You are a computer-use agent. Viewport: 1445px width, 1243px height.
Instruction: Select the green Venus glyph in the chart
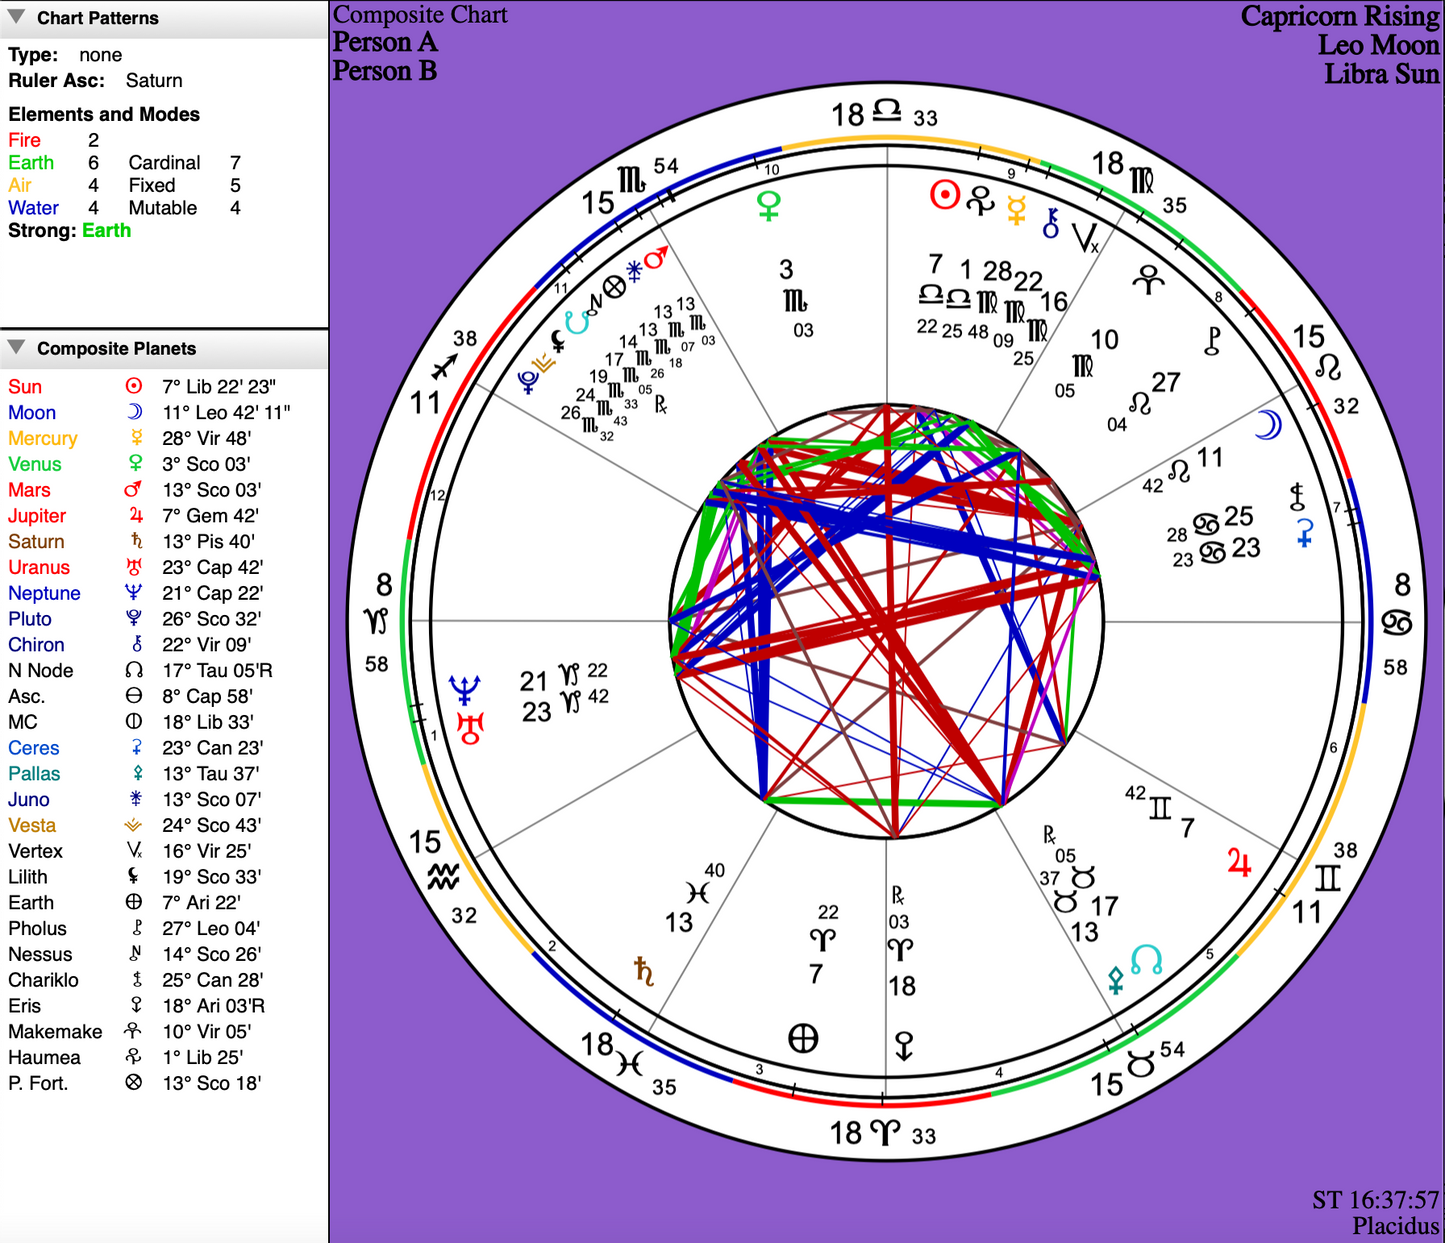[768, 206]
